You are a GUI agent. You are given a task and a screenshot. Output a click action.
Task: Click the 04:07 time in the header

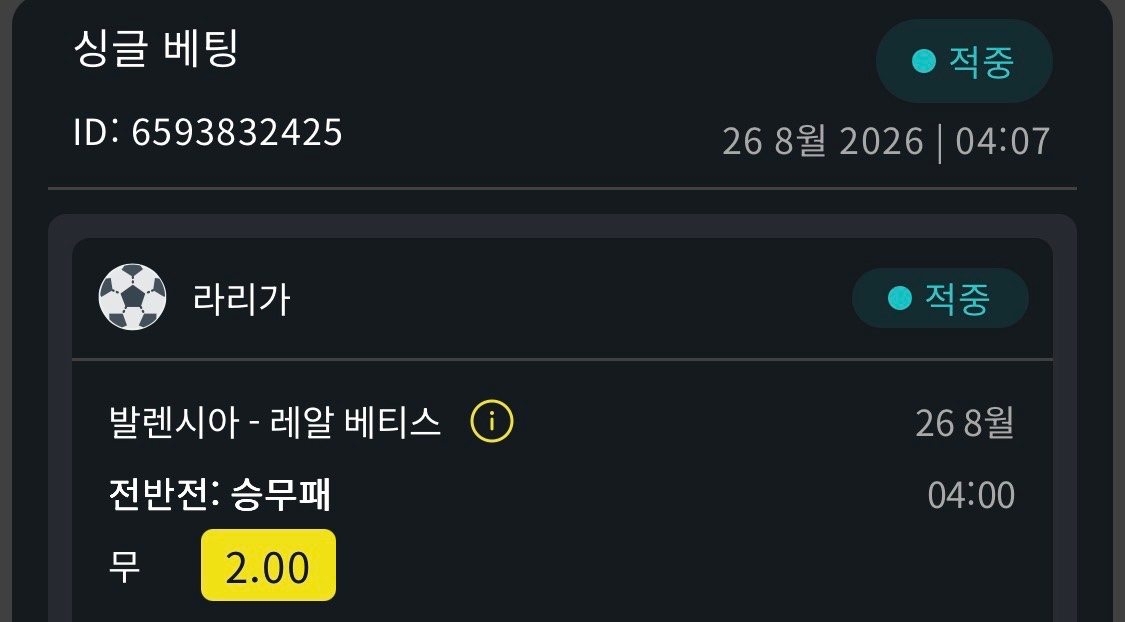[x=1003, y=141]
